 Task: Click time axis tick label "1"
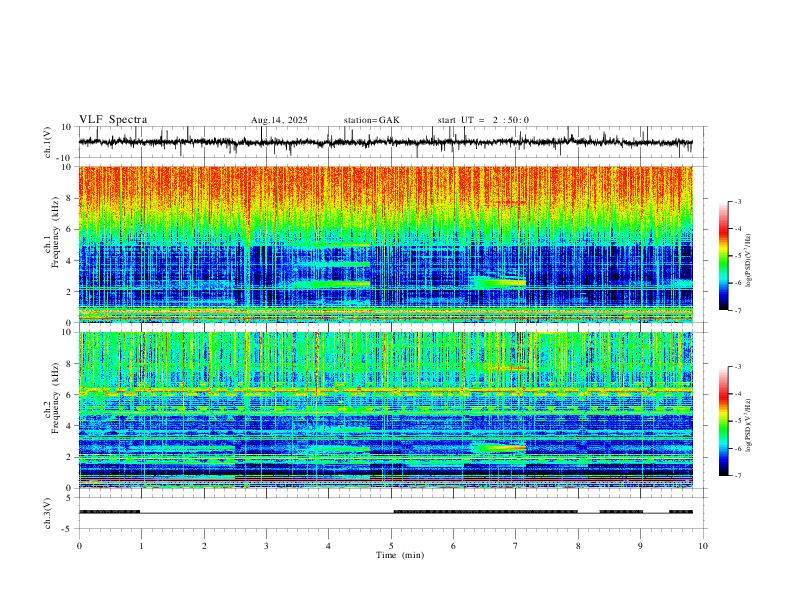click(141, 546)
